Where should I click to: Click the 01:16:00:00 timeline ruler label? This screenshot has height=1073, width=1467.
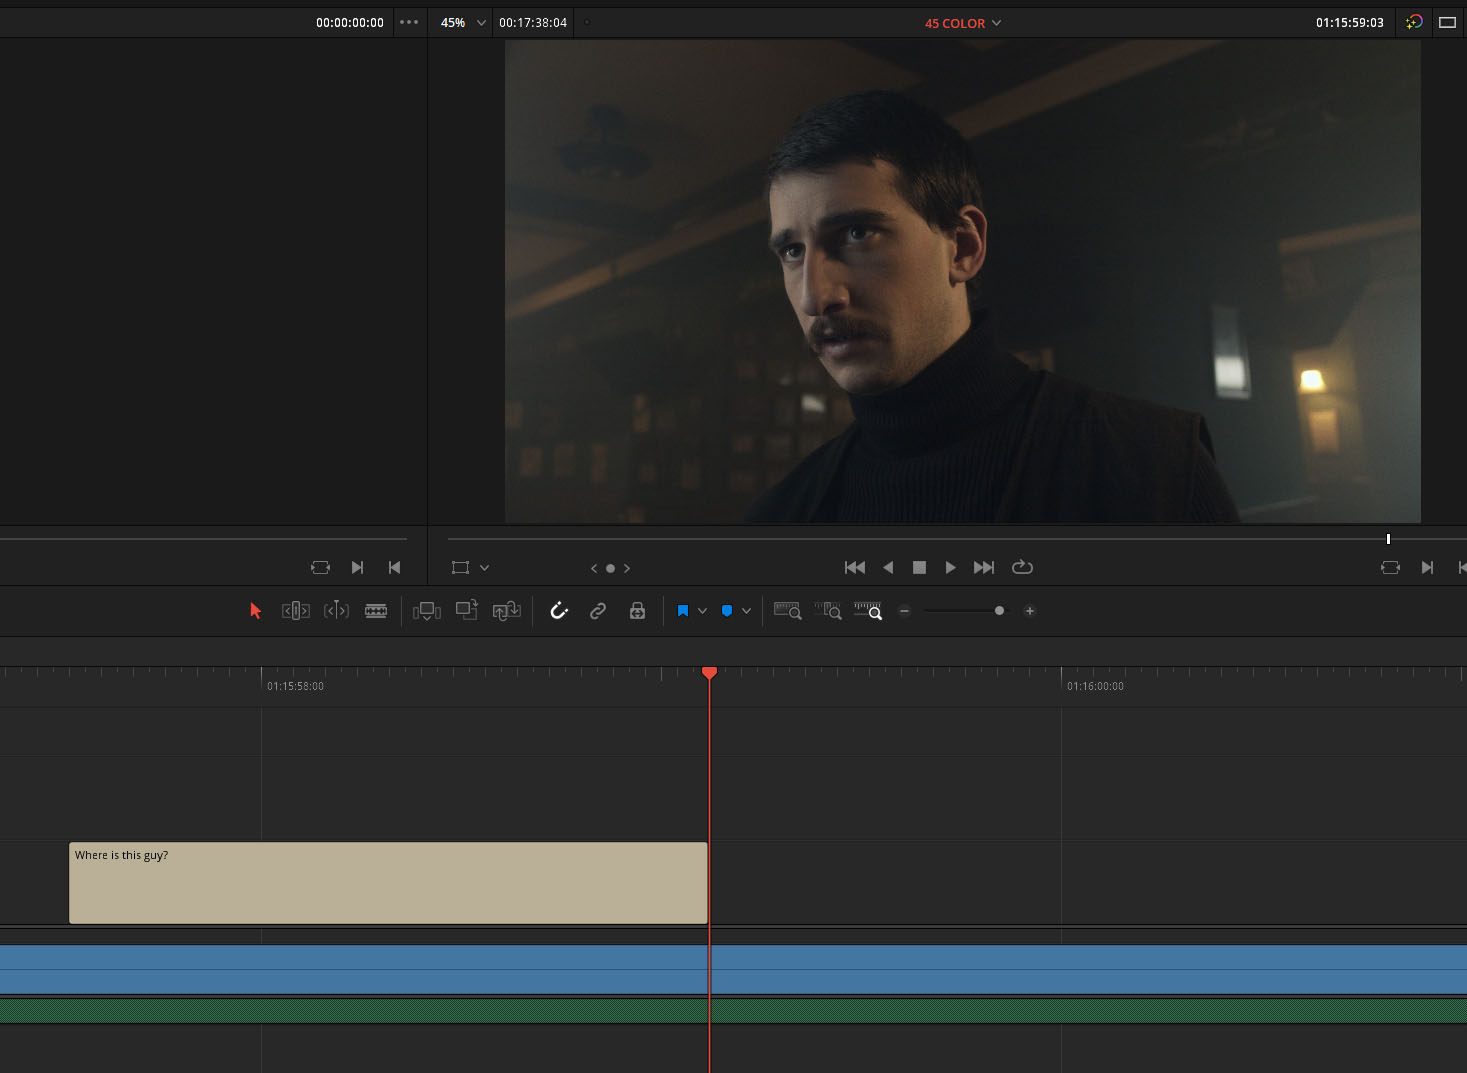(x=1095, y=686)
